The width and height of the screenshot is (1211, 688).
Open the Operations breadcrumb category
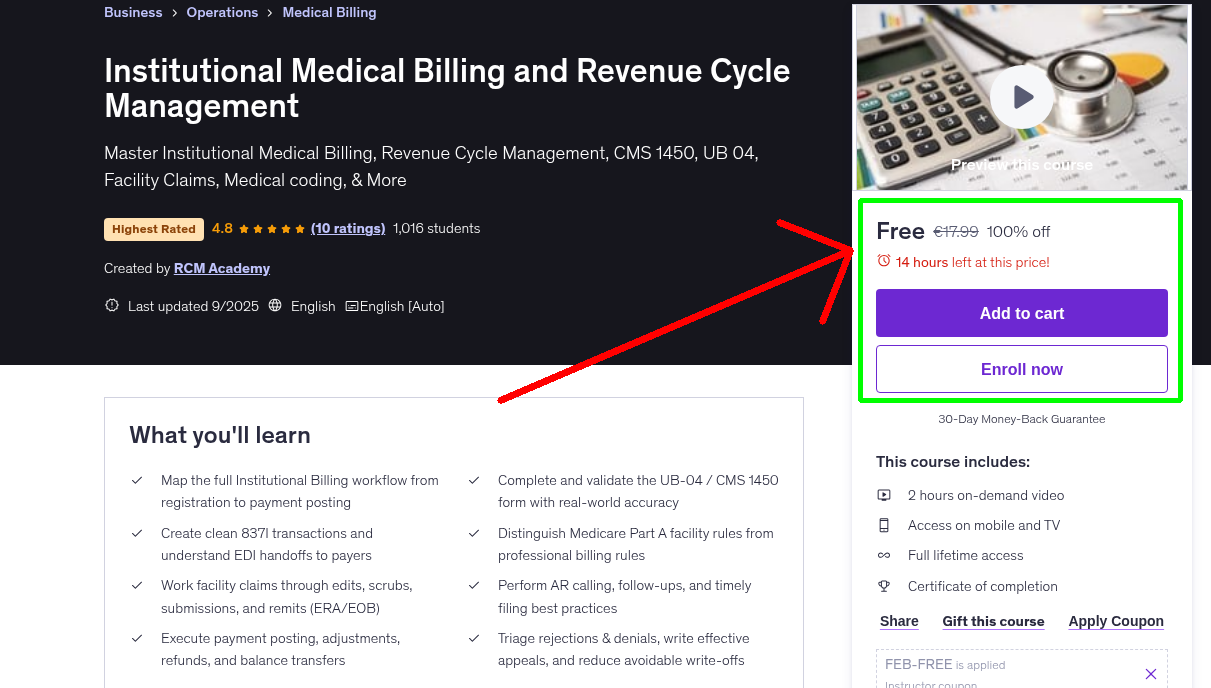tap(222, 12)
